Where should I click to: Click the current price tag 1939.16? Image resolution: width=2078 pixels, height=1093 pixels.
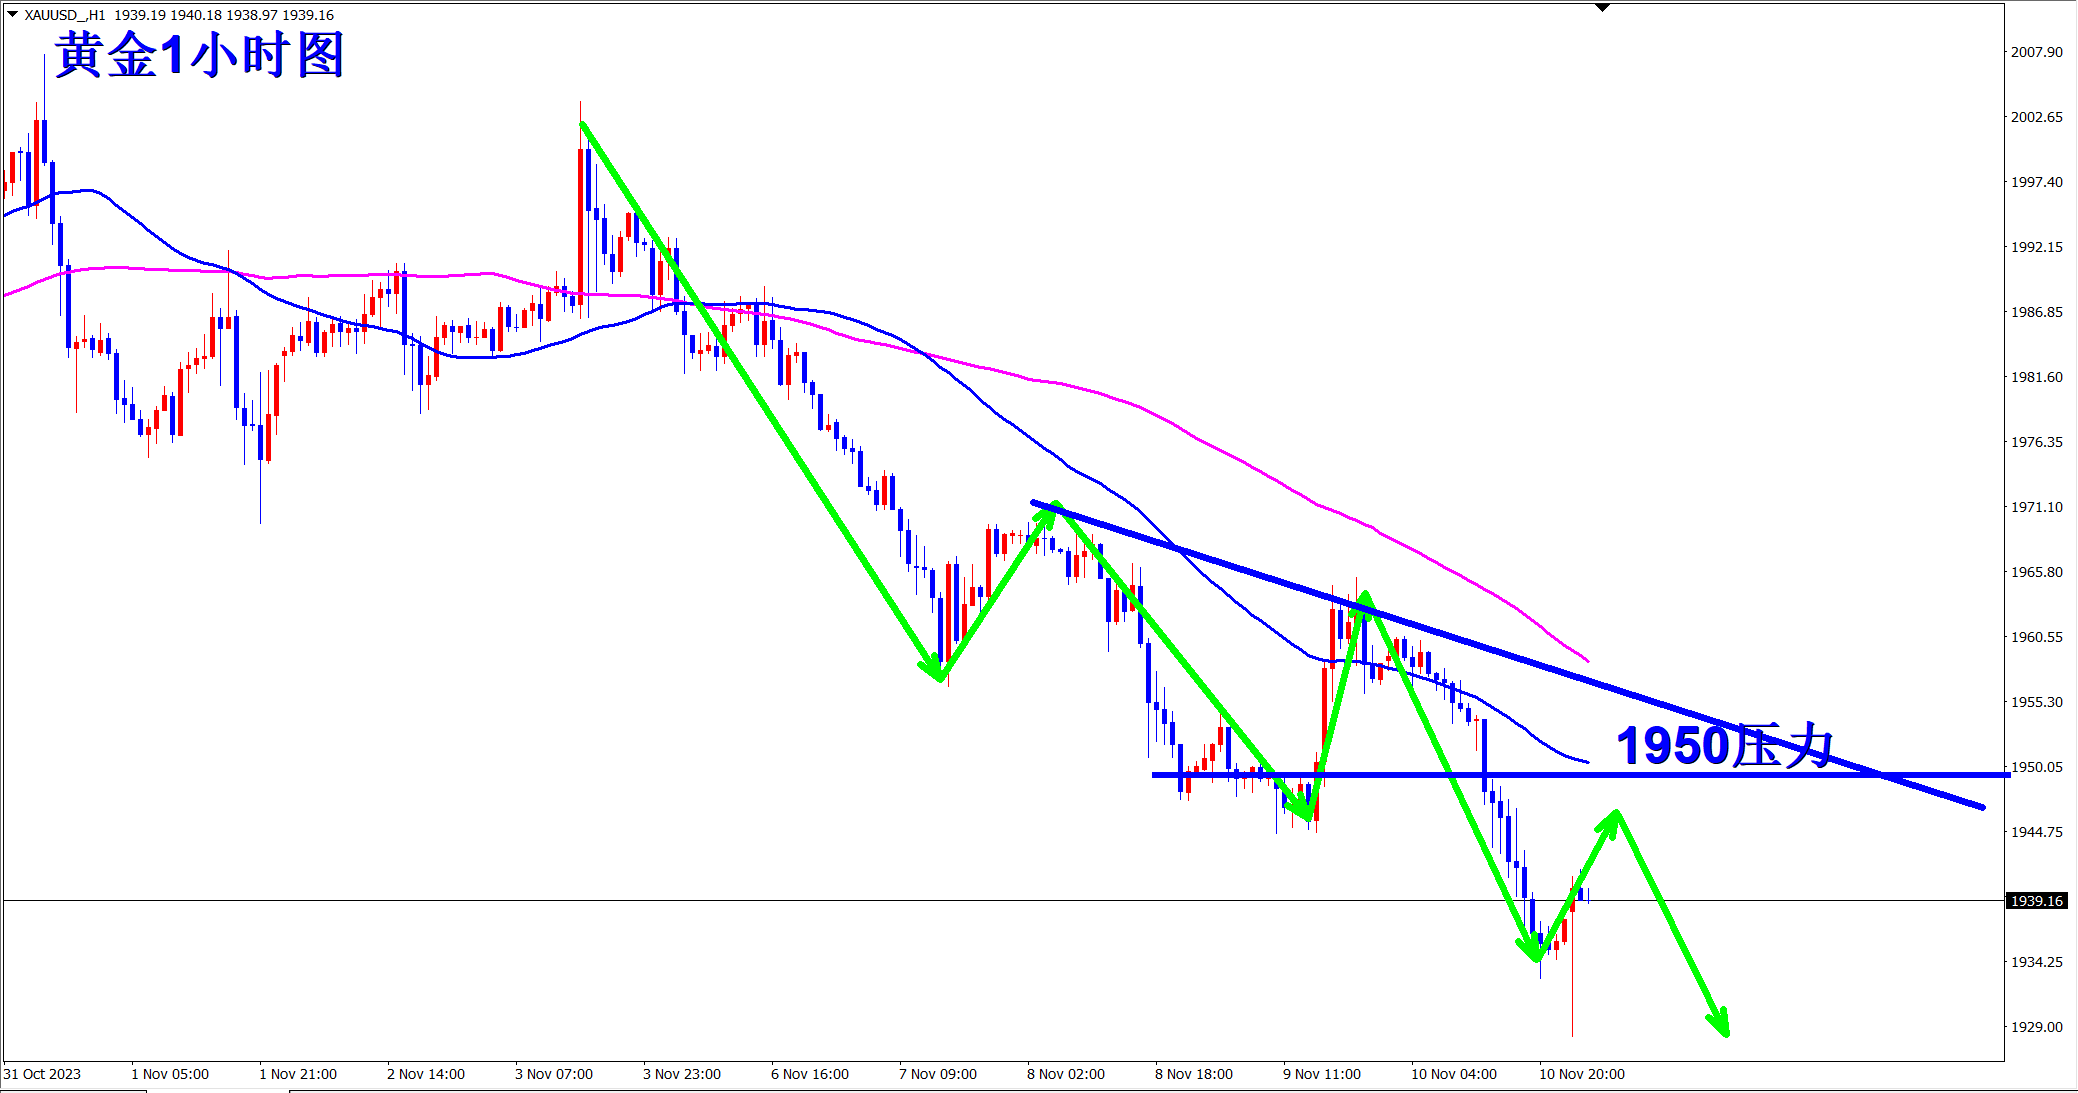[x=2036, y=901]
